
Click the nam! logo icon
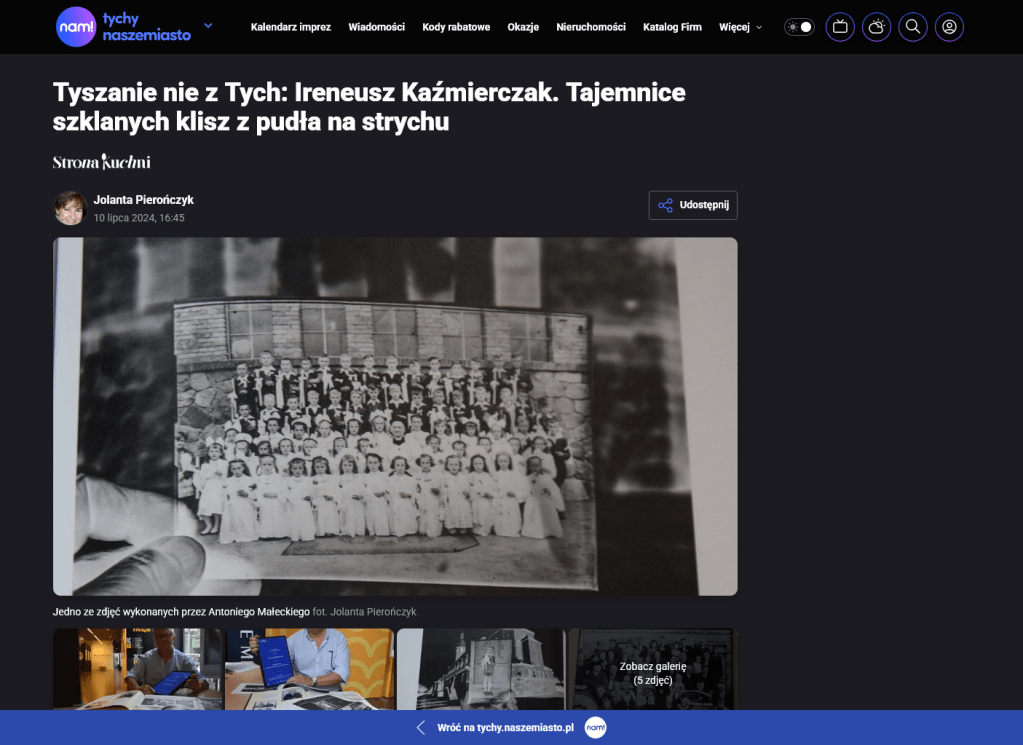tap(76, 27)
